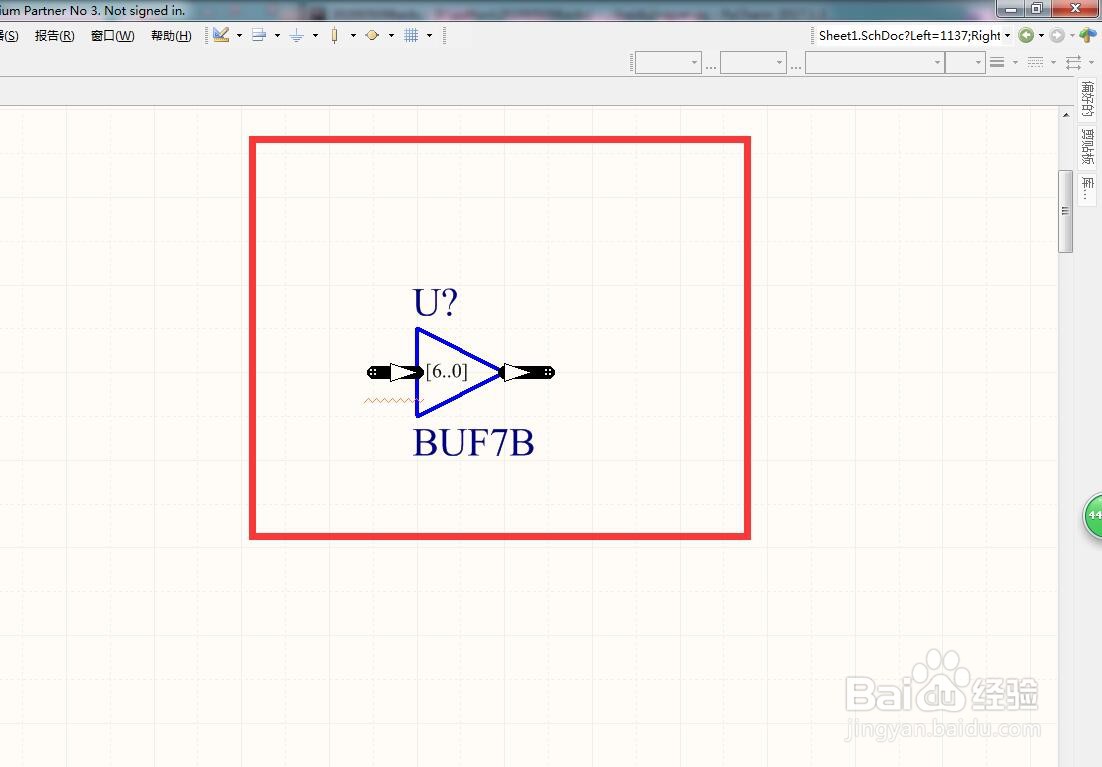Click the dashed line style icon
The width and height of the screenshot is (1102, 767).
[x=1035, y=63]
